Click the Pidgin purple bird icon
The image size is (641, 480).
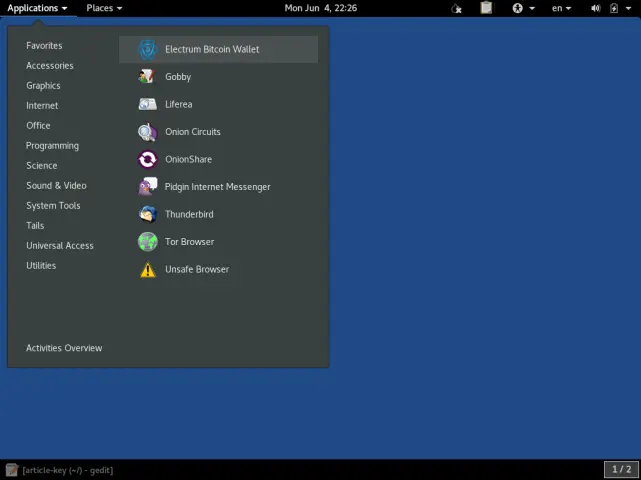(148, 187)
